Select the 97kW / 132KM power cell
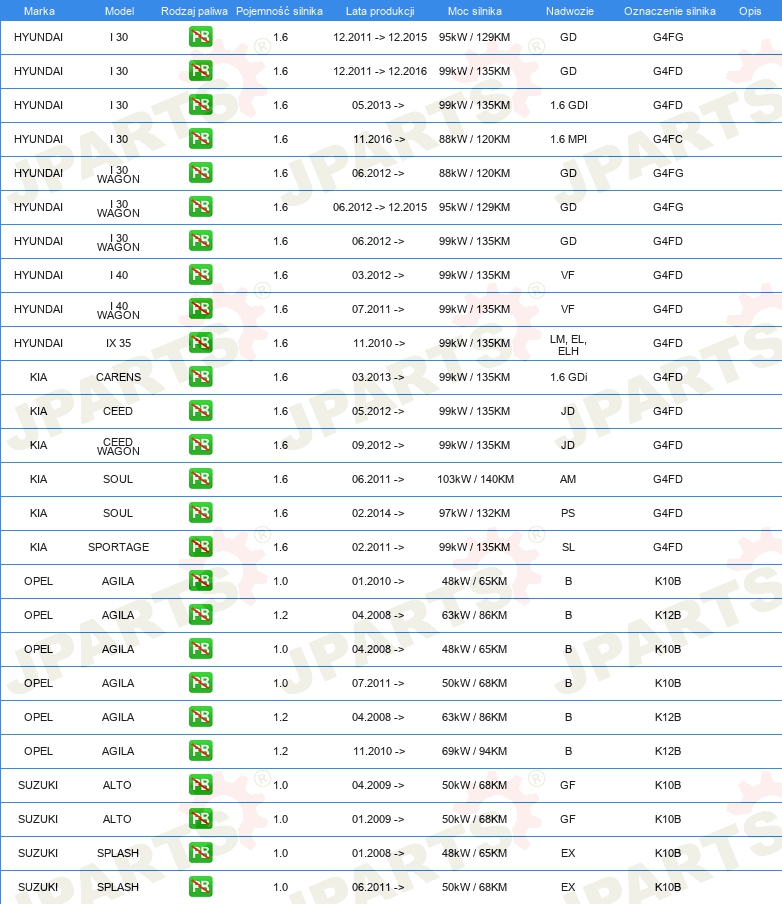782x904 pixels. pos(474,513)
